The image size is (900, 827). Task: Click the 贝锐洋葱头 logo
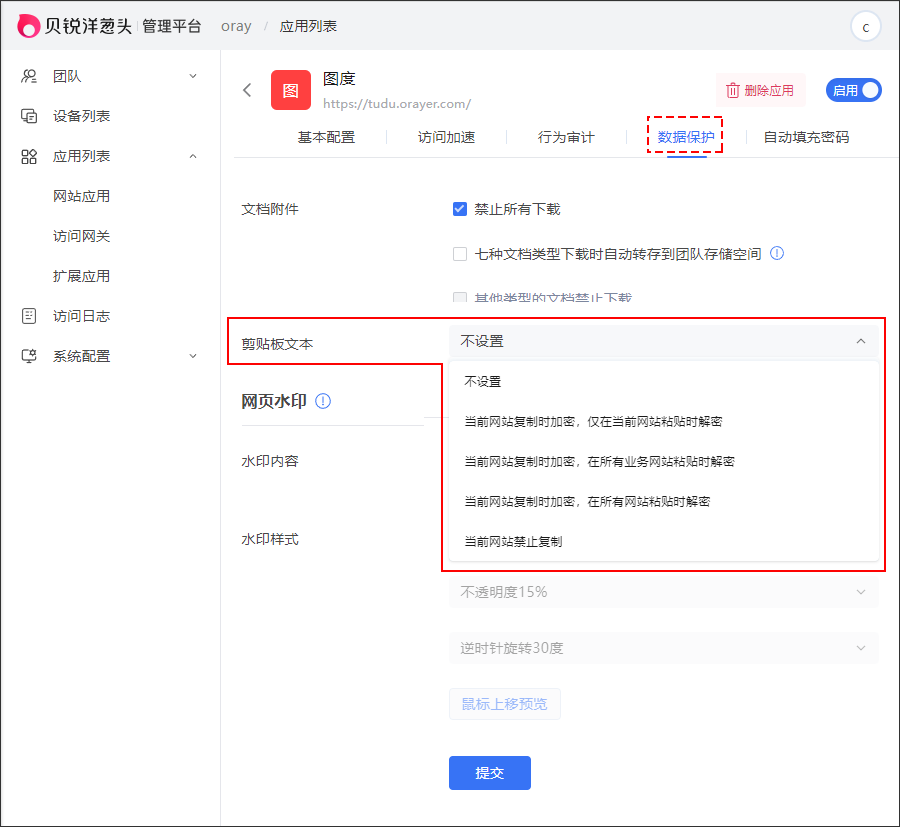pyautogui.click(x=74, y=26)
